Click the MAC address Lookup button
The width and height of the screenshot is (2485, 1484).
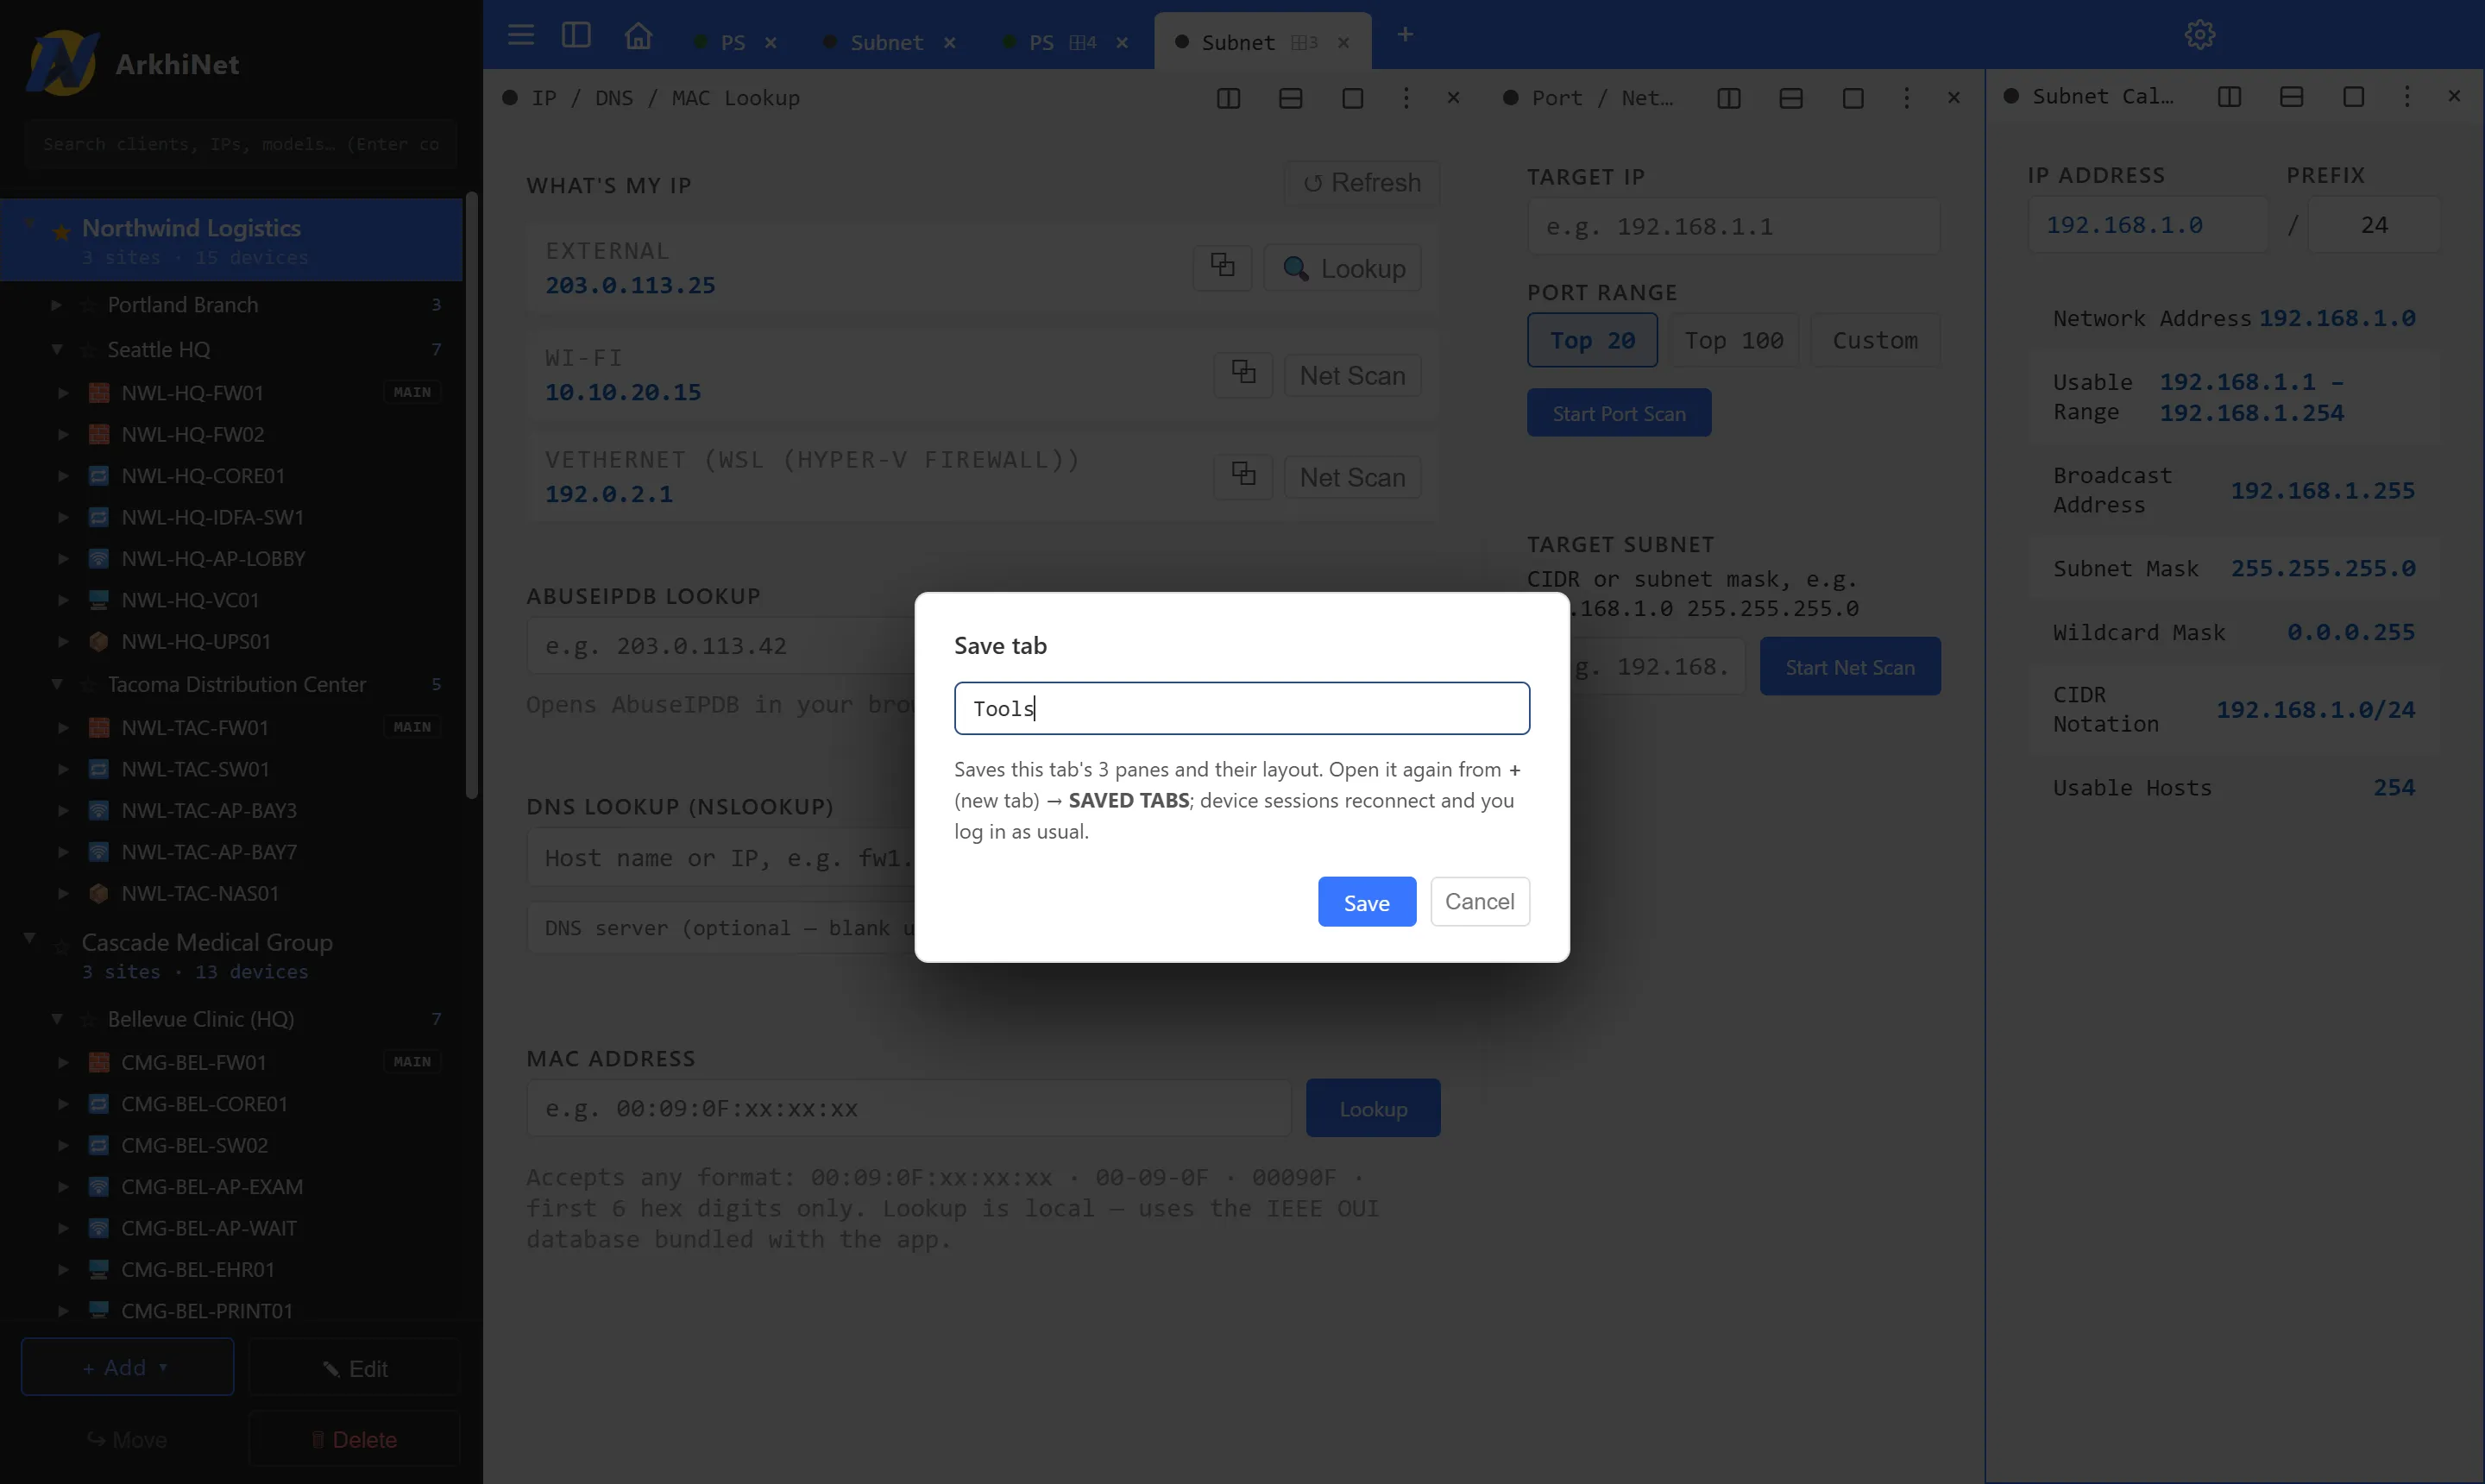click(1372, 1108)
